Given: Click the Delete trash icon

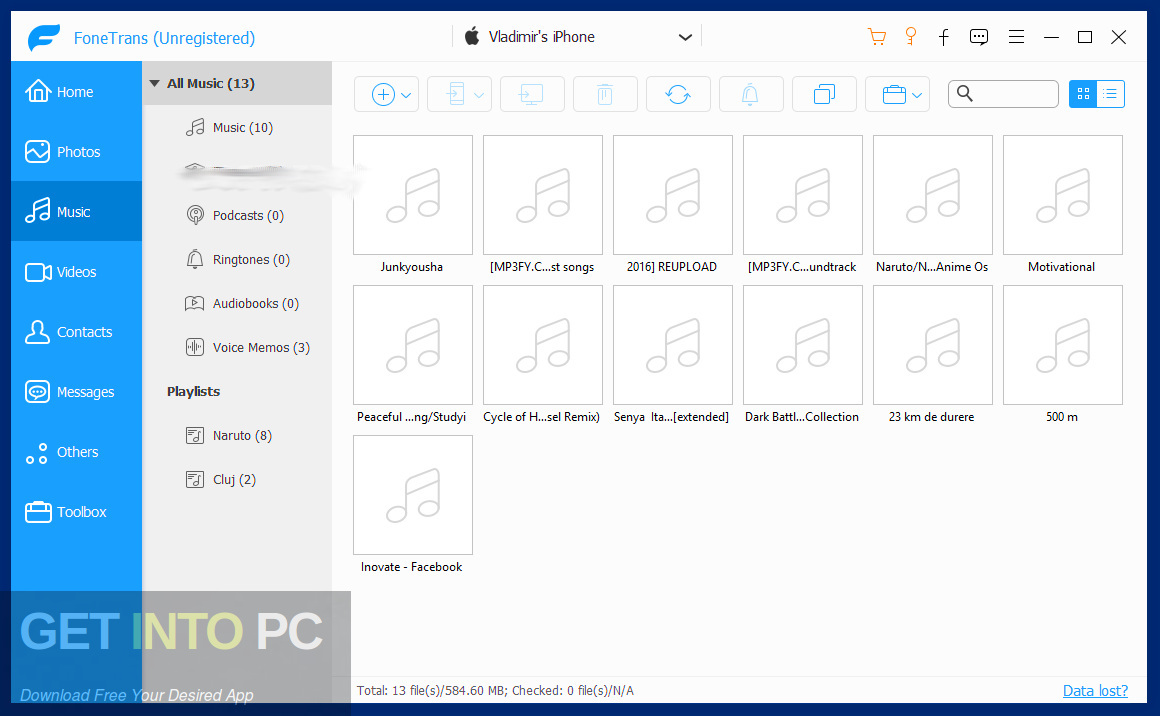Looking at the screenshot, I should [x=604, y=94].
